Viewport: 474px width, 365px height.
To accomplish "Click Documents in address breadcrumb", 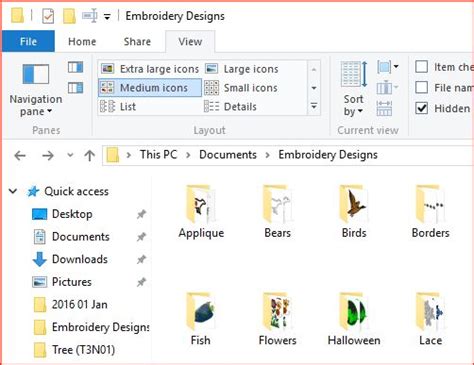I will tap(228, 155).
